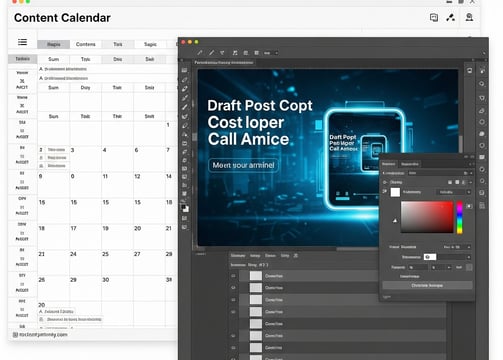The width and height of the screenshot is (503, 360).
Task: Open dropdown at end of color panel top field
Action: coord(471,173)
